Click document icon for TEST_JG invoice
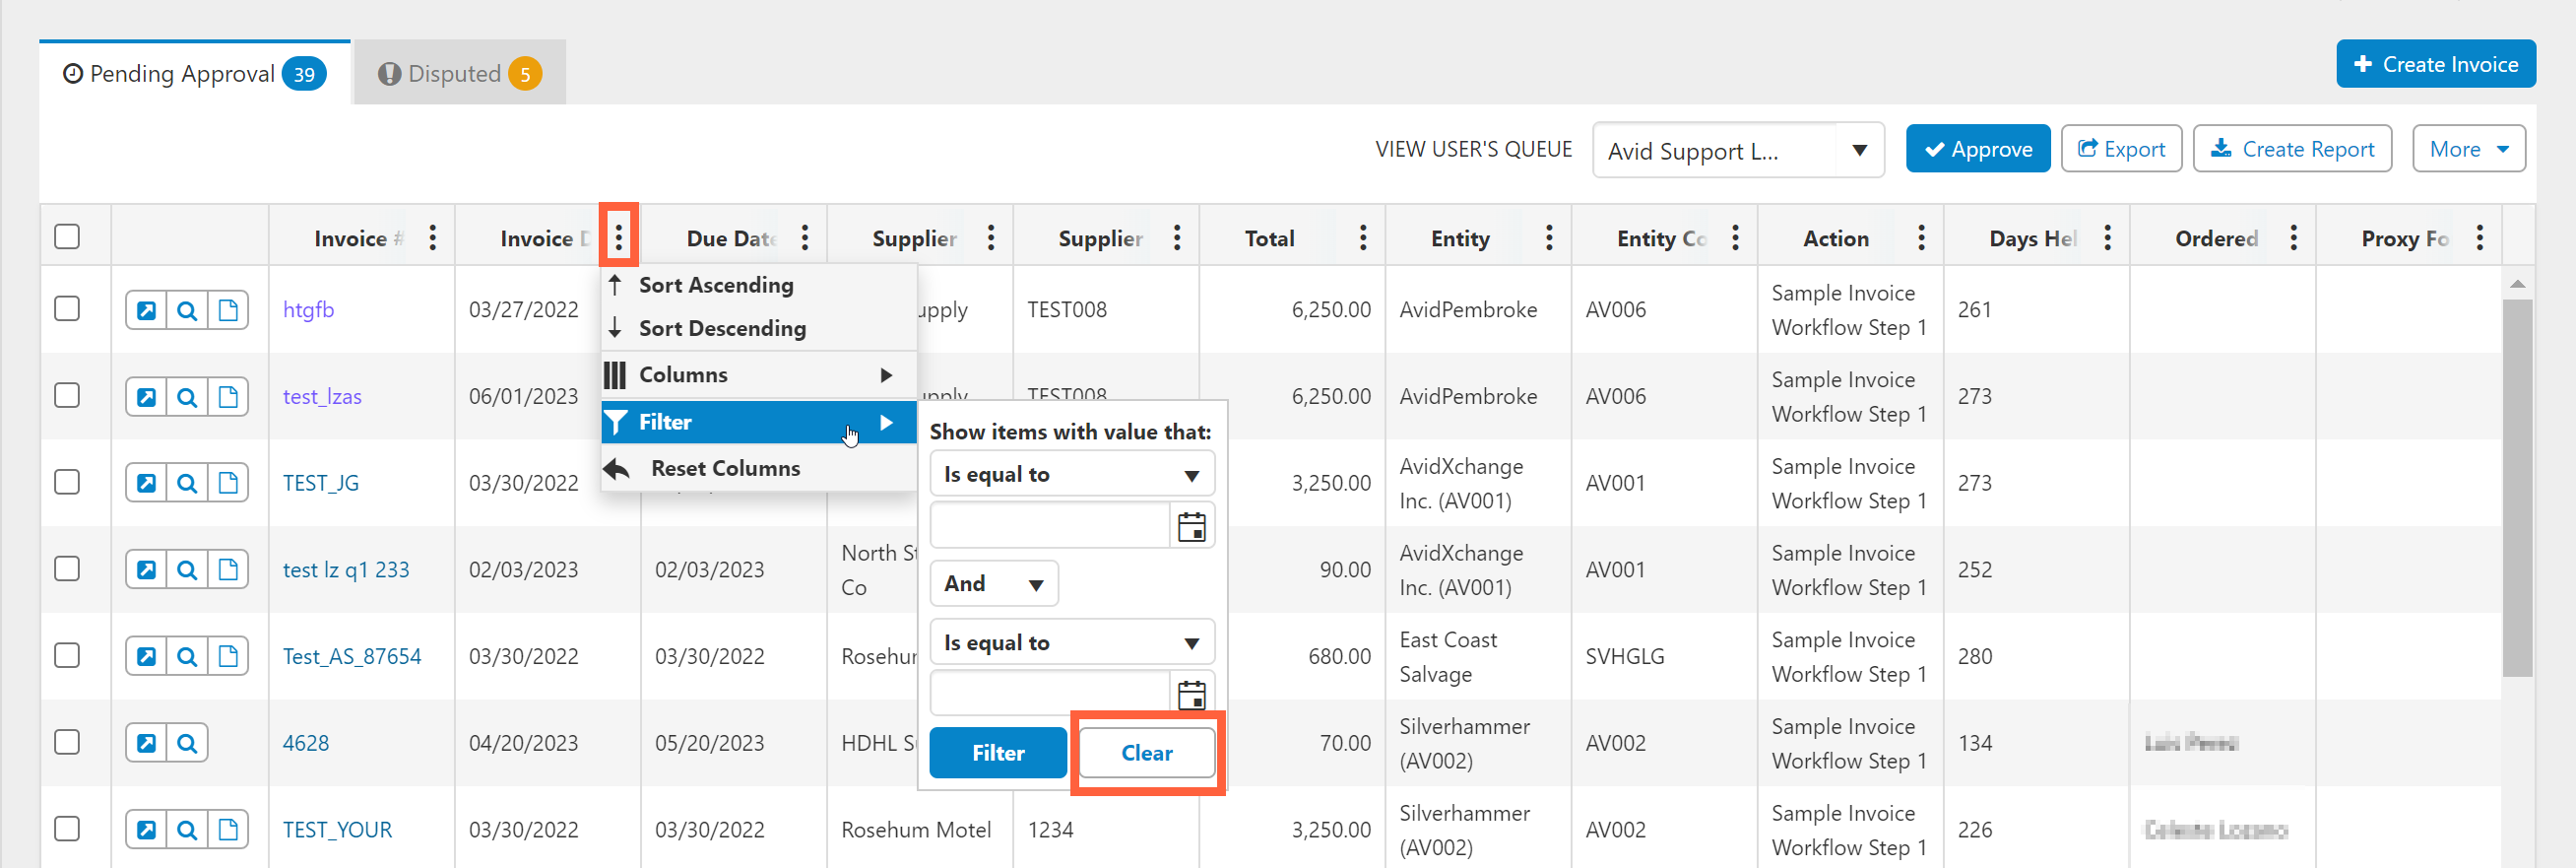2576x868 pixels. (228, 483)
